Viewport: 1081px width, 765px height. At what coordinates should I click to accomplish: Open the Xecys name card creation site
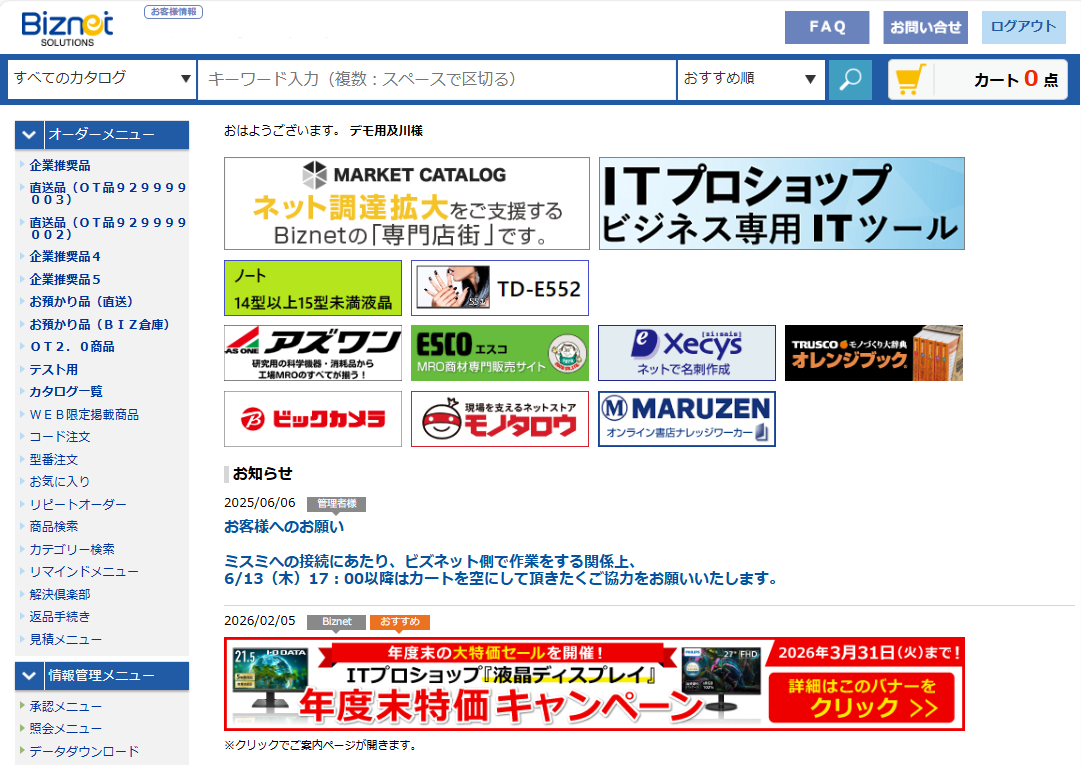click(686, 353)
